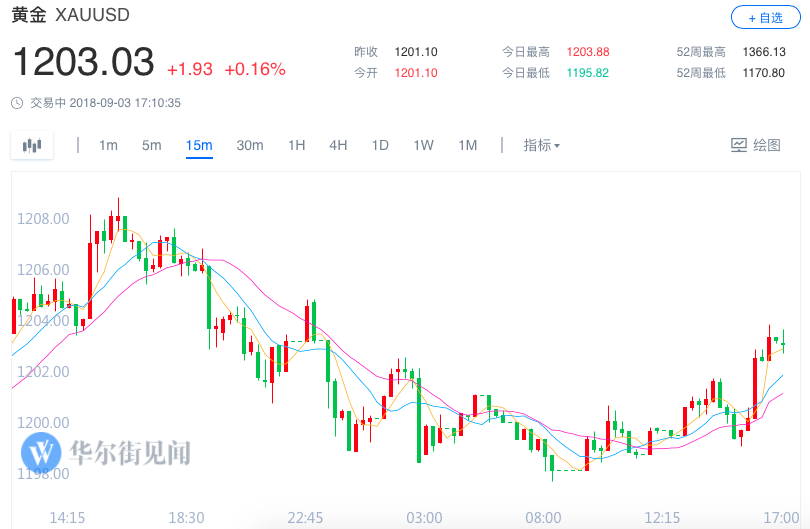Add gold to watchlist with + 自选

[766, 18]
